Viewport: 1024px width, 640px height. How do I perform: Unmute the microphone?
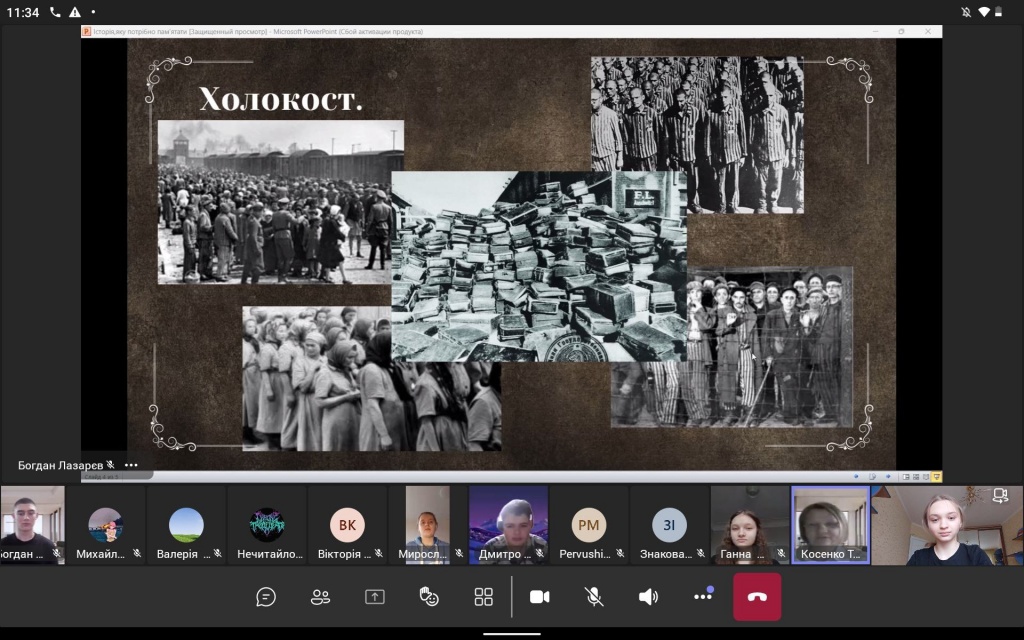[x=594, y=597]
